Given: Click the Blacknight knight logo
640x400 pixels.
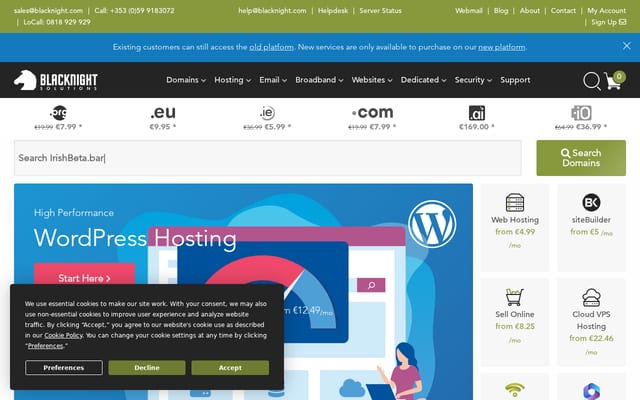Looking at the screenshot, I should 56,80.
